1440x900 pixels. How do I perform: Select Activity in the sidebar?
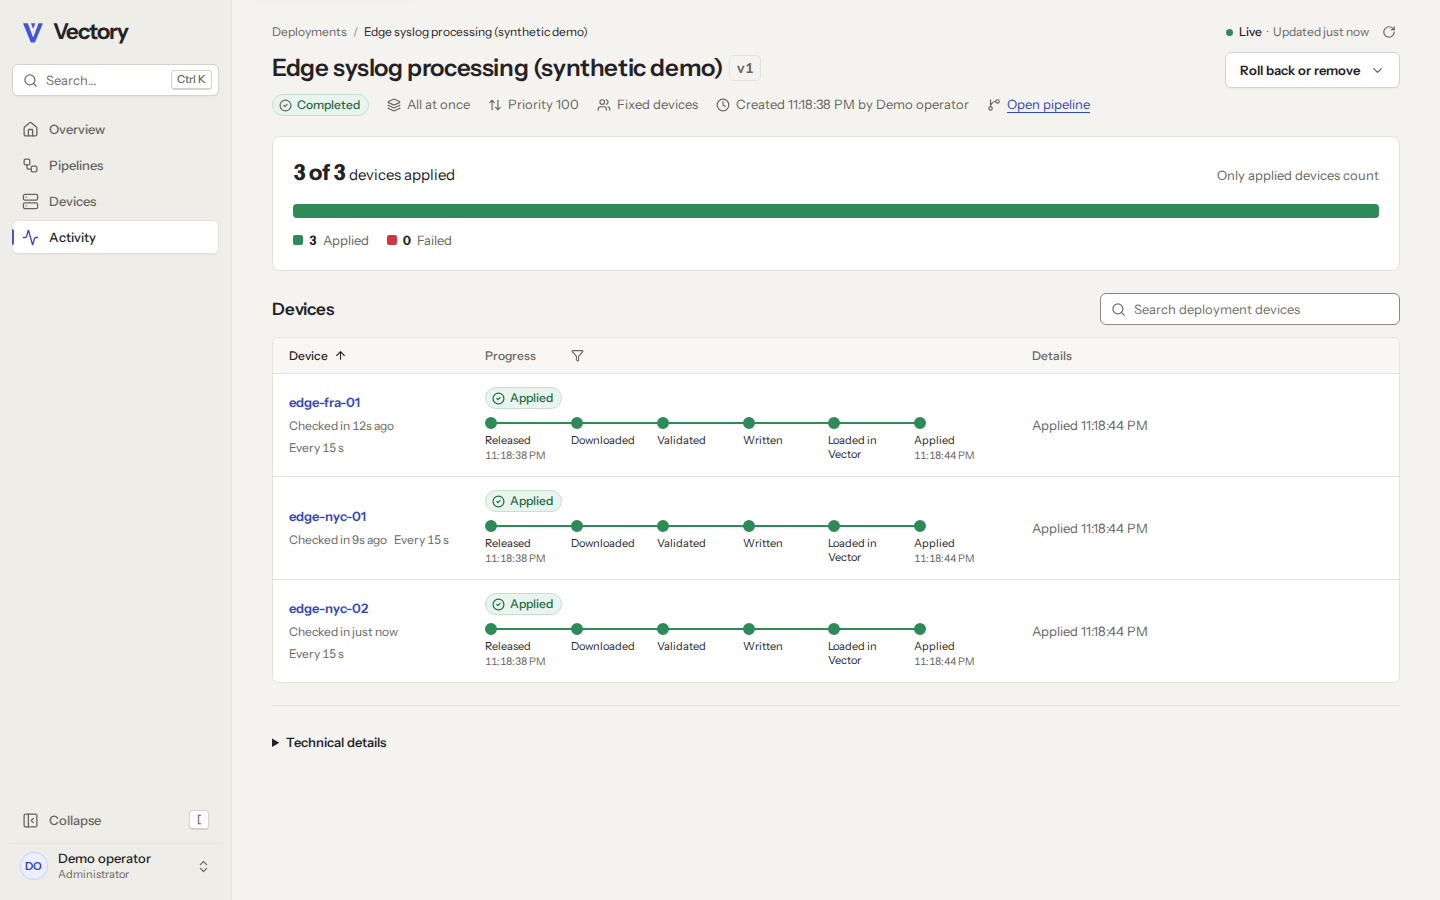click(x=115, y=237)
